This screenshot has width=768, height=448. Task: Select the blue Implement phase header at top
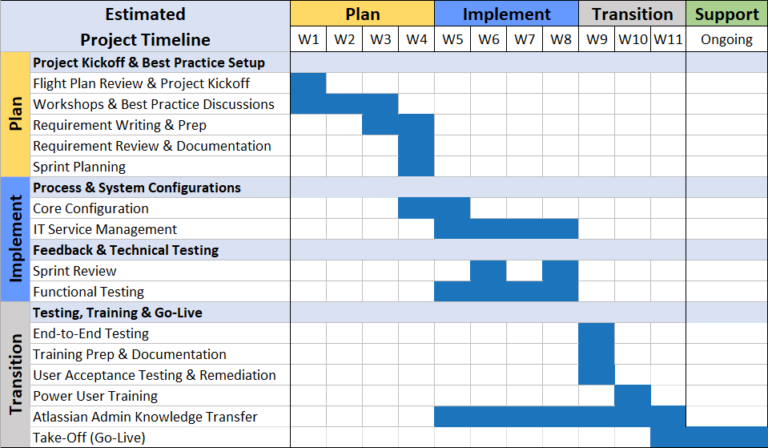click(x=506, y=14)
